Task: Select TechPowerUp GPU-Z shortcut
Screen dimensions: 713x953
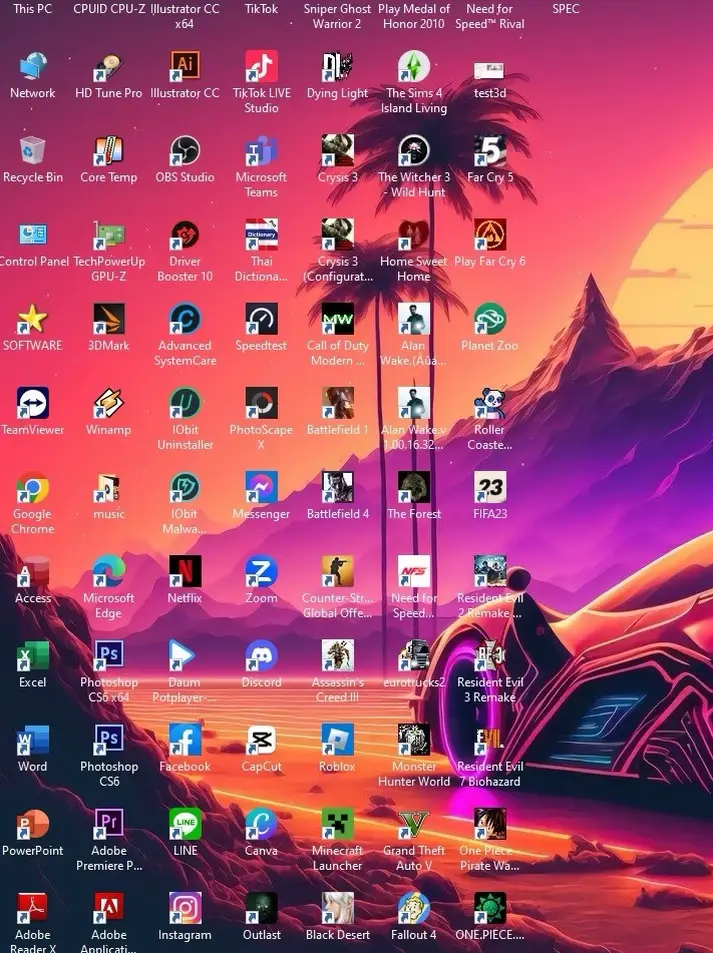Action: (x=109, y=235)
